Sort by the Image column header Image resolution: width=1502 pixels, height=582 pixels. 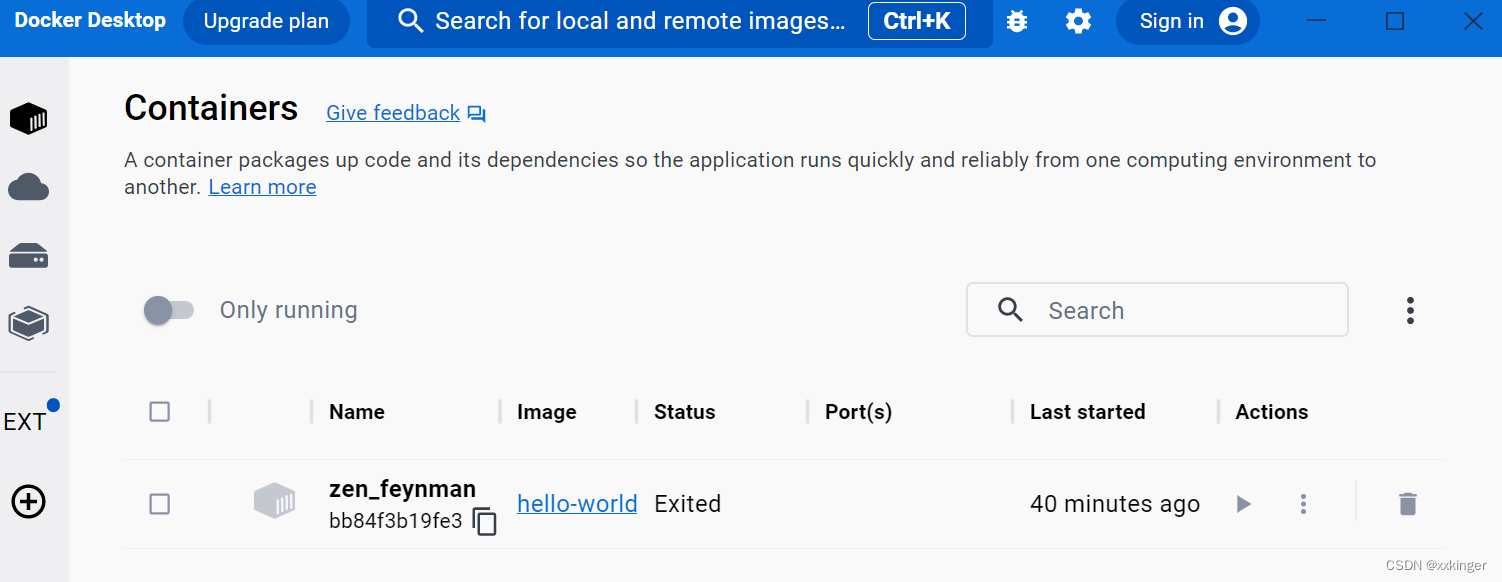tap(547, 412)
